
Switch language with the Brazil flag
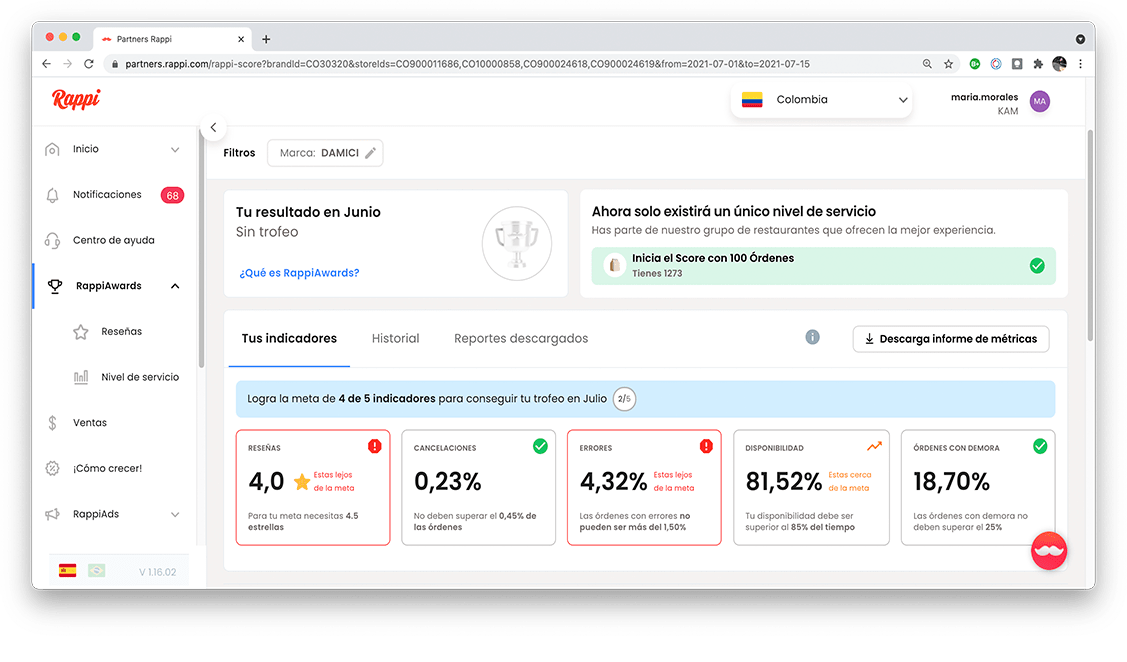click(x=96, y=571)
